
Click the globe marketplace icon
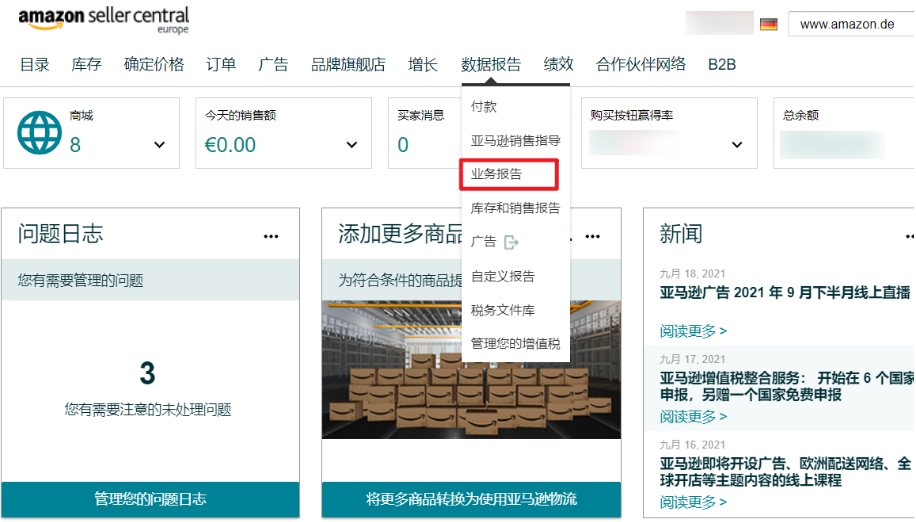click(39, 133)
